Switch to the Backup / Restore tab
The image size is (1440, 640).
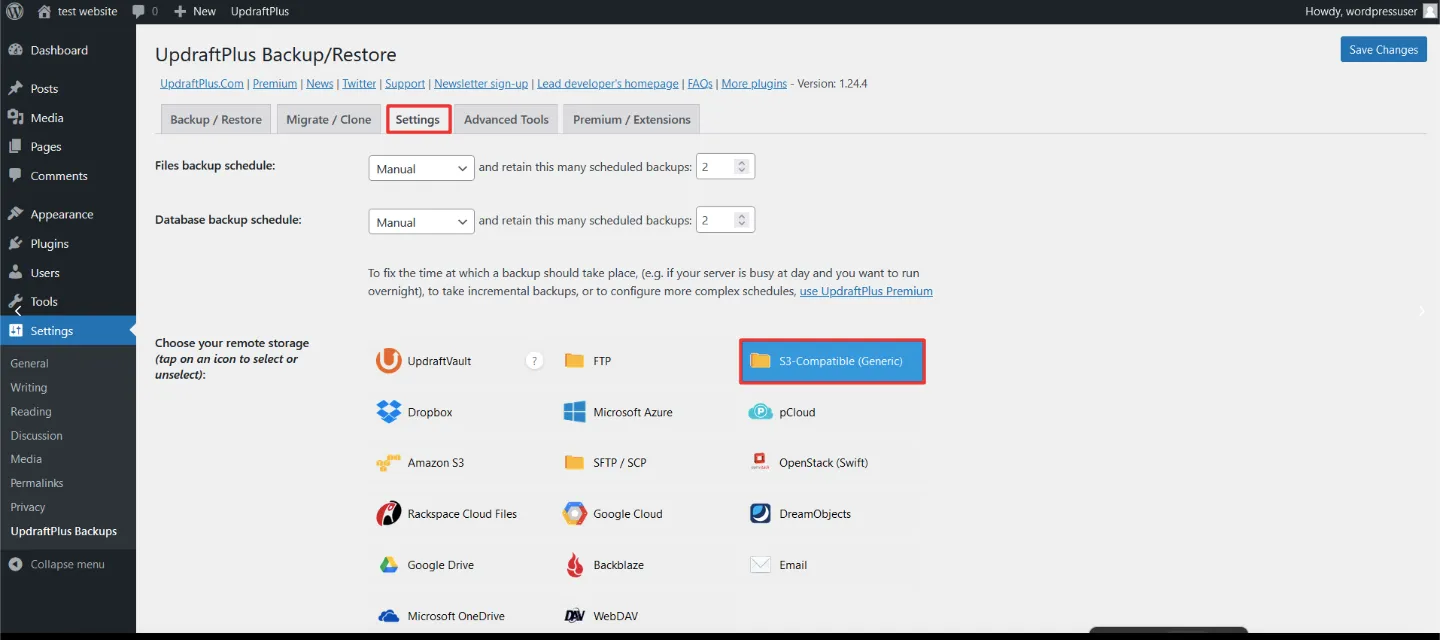pos(216,119)
